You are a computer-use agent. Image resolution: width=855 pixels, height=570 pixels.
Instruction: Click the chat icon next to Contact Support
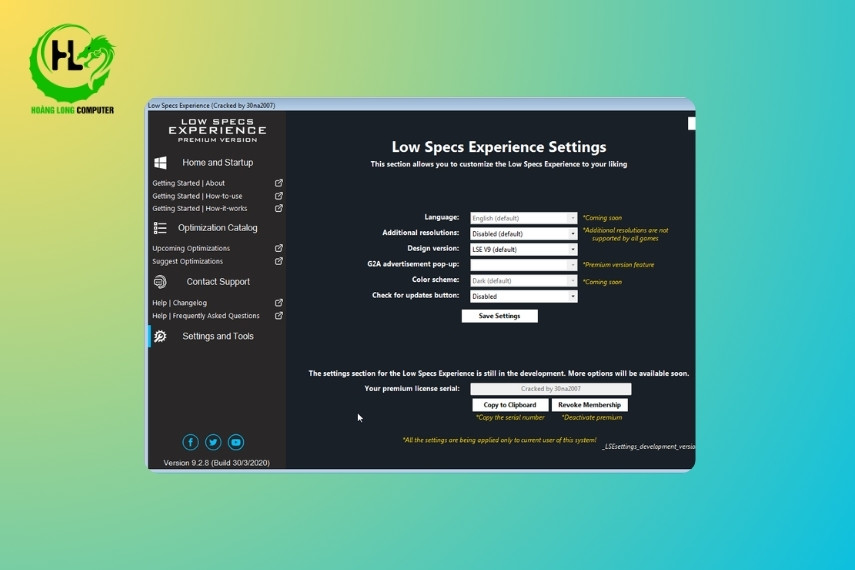pos(160,282)
